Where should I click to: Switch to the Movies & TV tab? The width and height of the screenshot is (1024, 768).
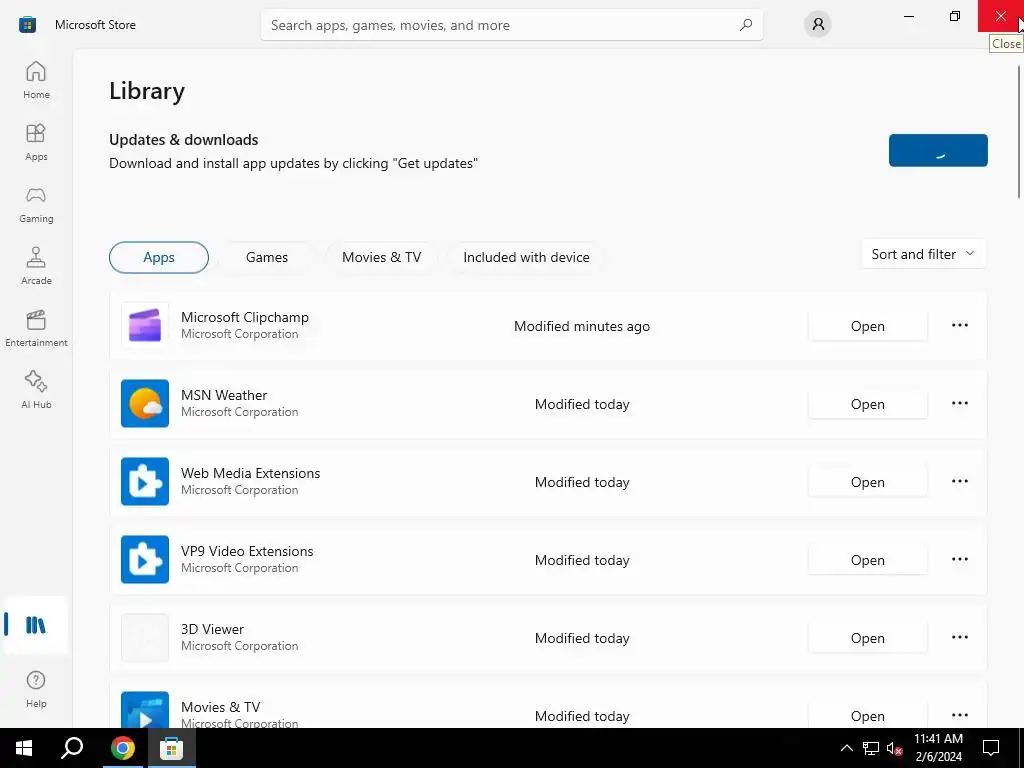(381, 257)
